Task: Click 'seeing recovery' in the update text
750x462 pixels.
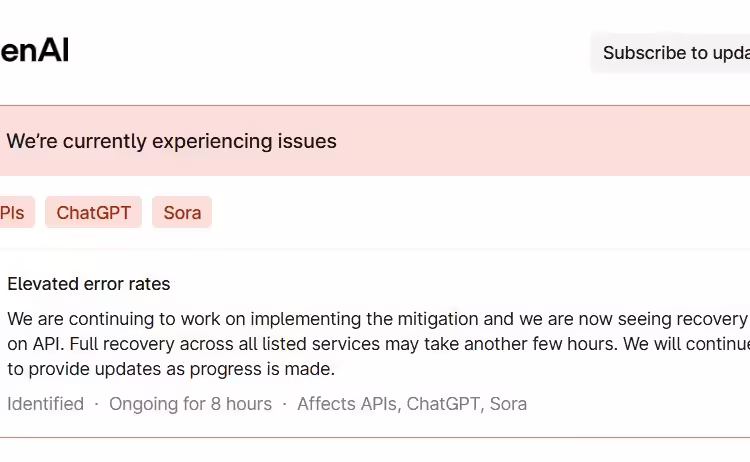Action: point(683,319)
